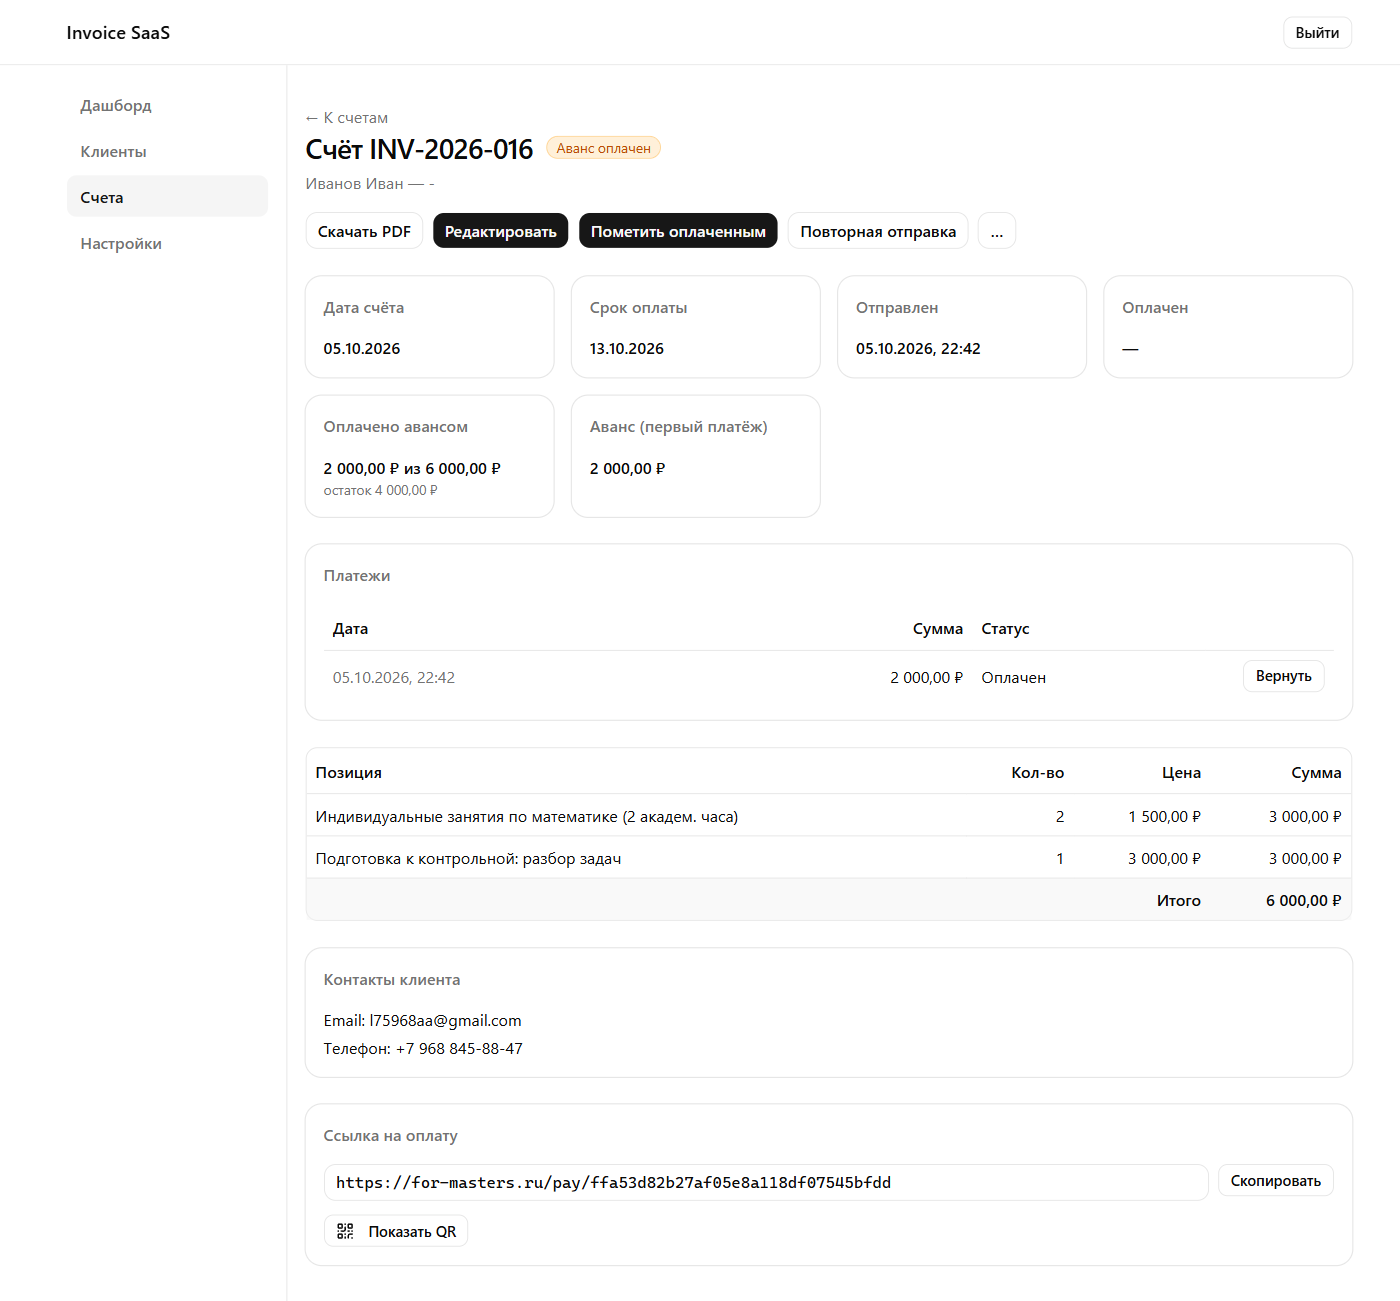Click the Итого total 6 000,00 ₽

[1304, 901]
